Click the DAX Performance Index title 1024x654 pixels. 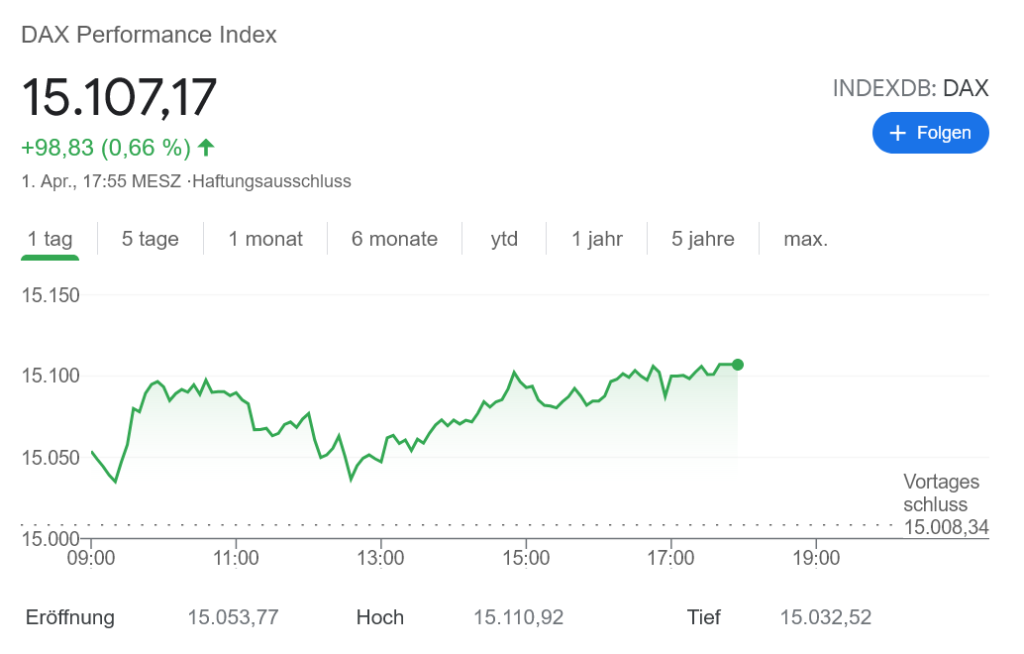tap(149, 35)
